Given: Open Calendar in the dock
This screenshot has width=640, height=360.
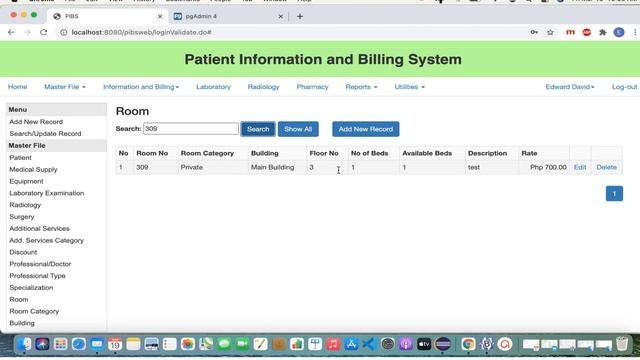Looking at the screenshot, I should point(115,344).
